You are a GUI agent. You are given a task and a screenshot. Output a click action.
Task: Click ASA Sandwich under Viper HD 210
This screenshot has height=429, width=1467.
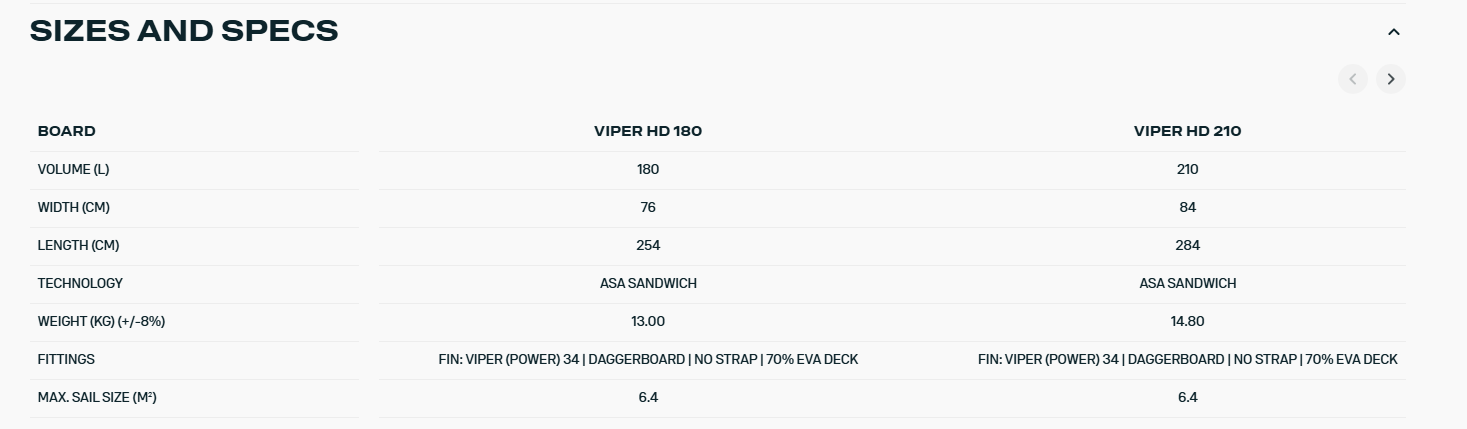pos(1187,283)
